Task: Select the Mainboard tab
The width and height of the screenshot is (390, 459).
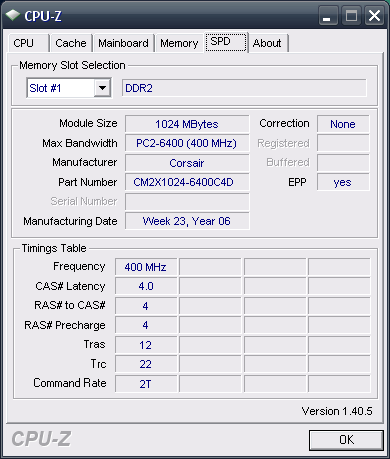Action: pyautogui.click(x=124, y=43)
